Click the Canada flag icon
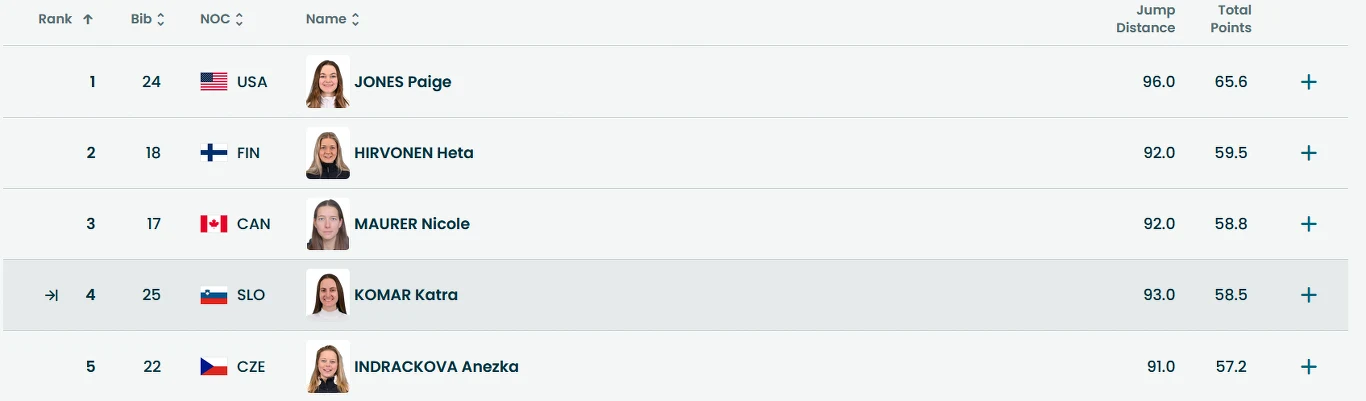 (214, 224)
